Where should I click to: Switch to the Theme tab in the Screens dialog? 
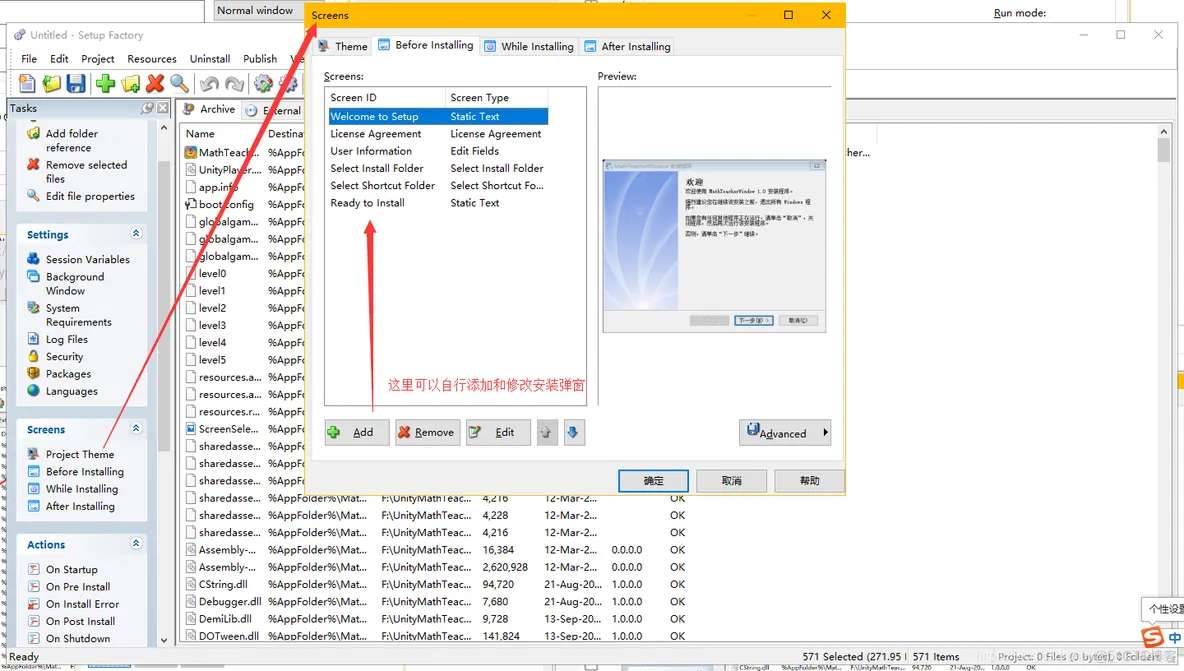point(343,46)
